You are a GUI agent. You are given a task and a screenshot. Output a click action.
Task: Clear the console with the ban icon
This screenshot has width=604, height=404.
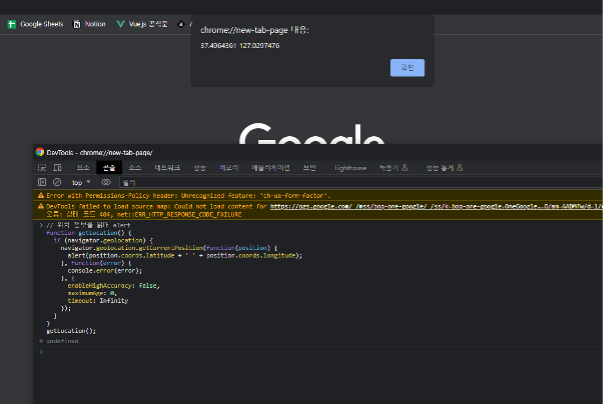[x=57, y=182]
